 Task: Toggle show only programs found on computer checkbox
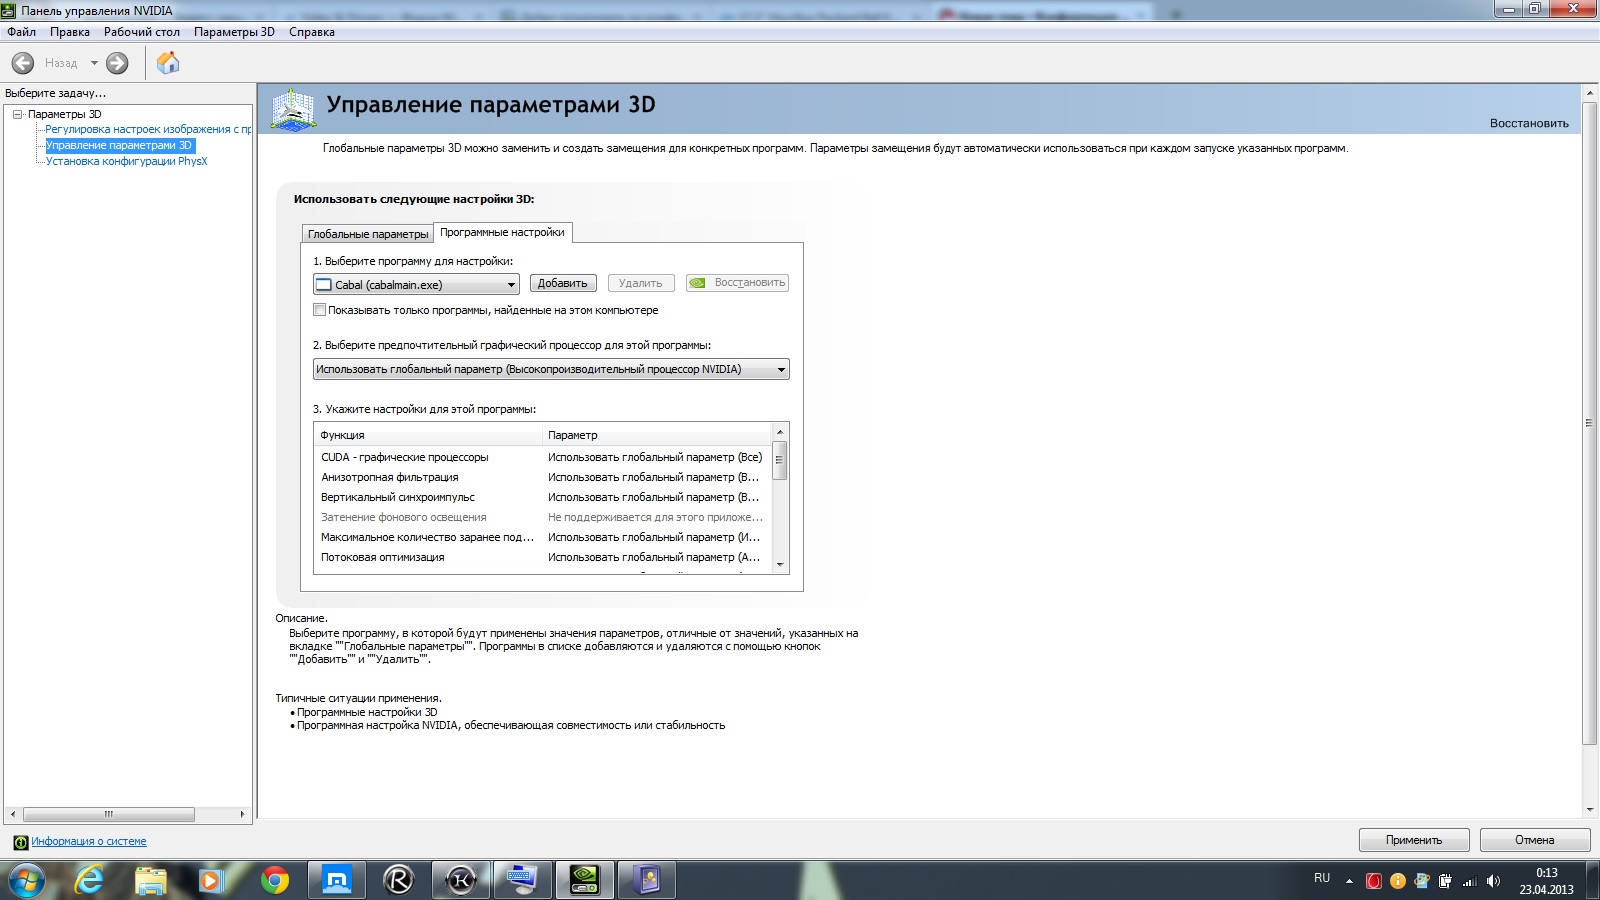click(320, 310)
